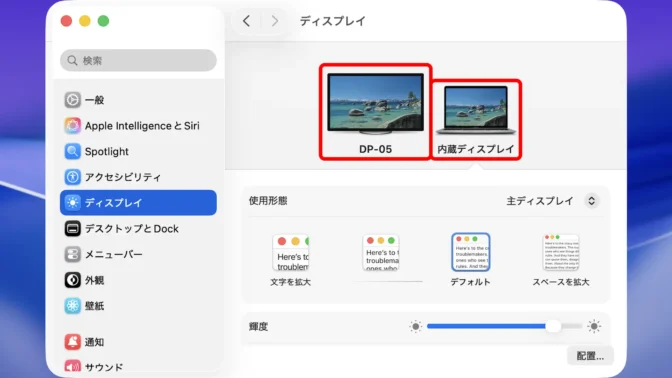Click the 壁紙 wallpaper flower icon
The image size is (672, 378).
click(72, 306)
